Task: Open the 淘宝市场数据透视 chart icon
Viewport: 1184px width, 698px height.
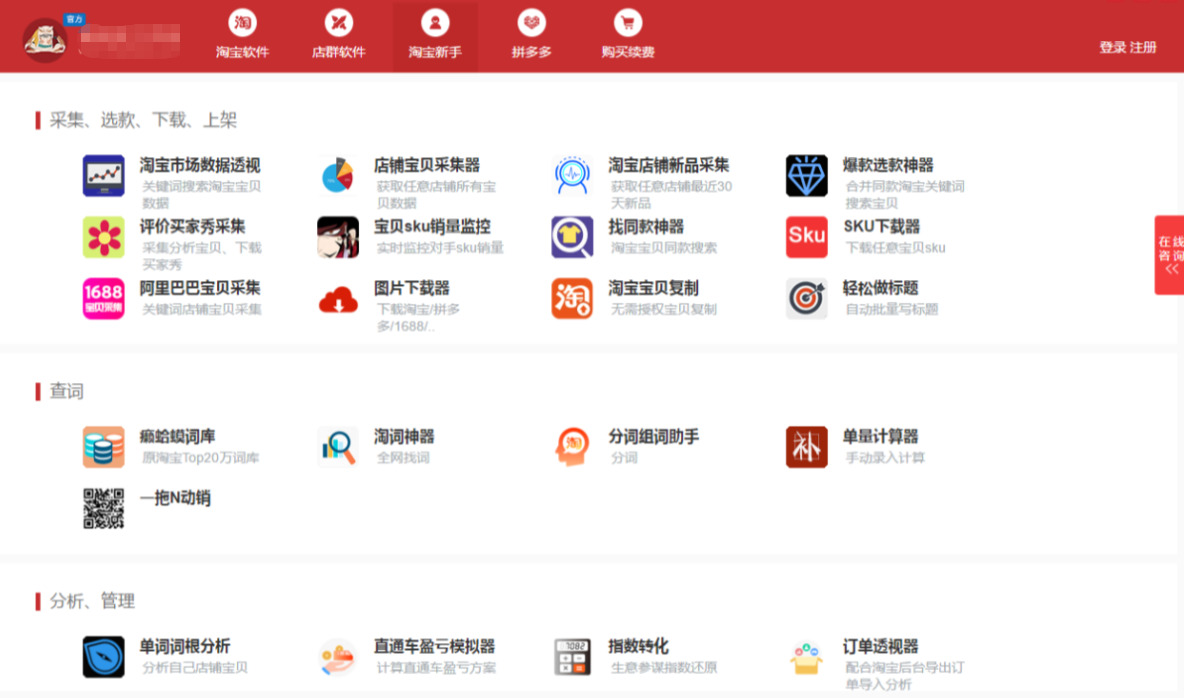Action: click(103, 175)
